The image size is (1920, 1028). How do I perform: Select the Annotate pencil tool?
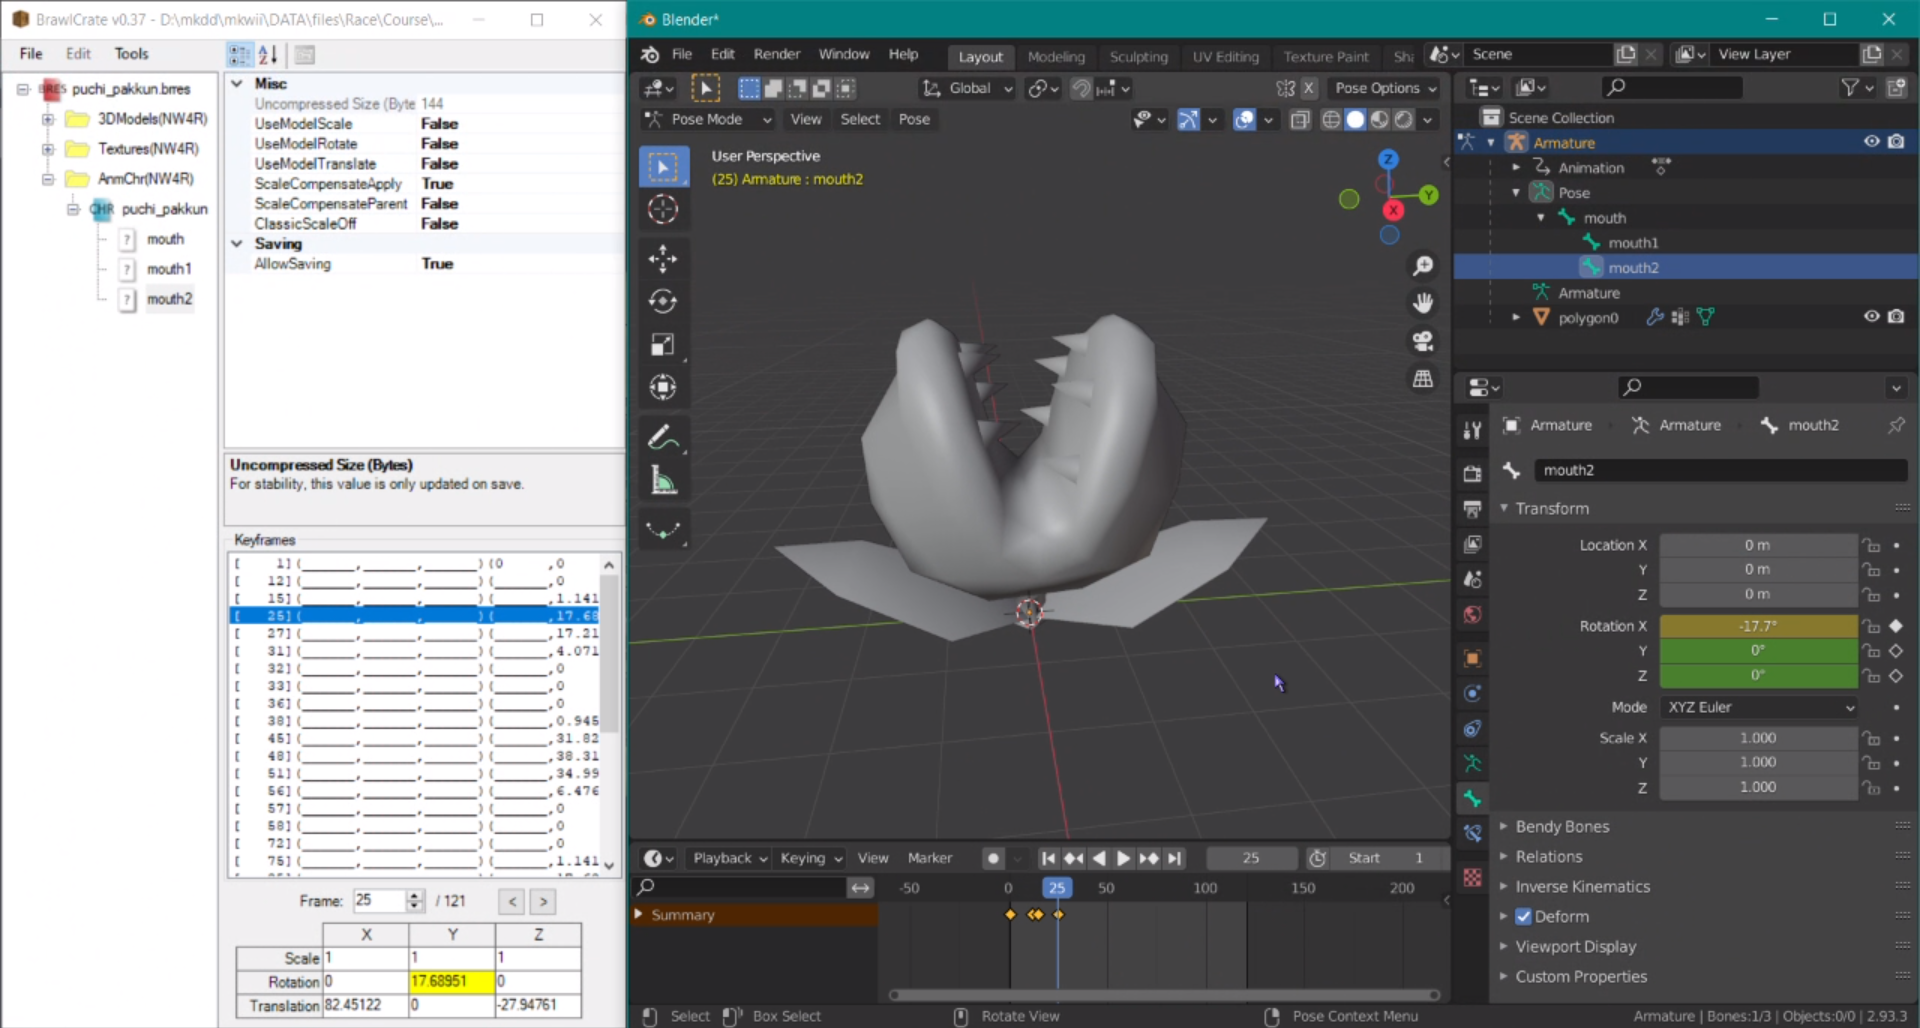pos(662,437)
